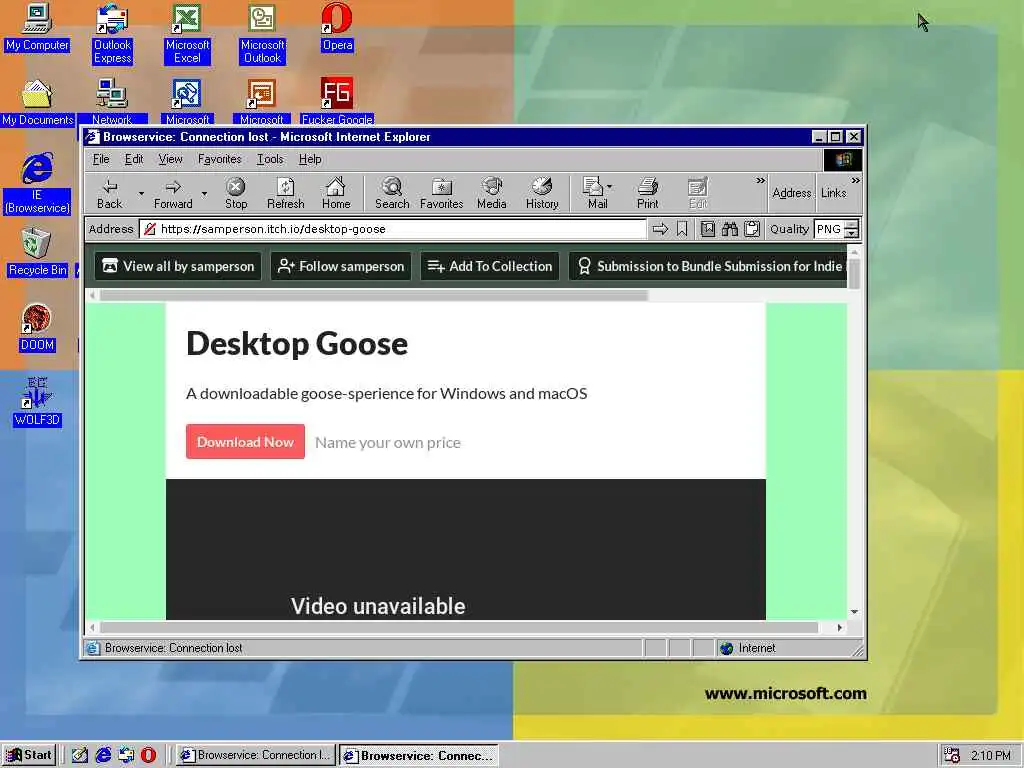Select the Fucker Google desktop icon
The image size is (1024, 768).
click(x=337, y=103)
